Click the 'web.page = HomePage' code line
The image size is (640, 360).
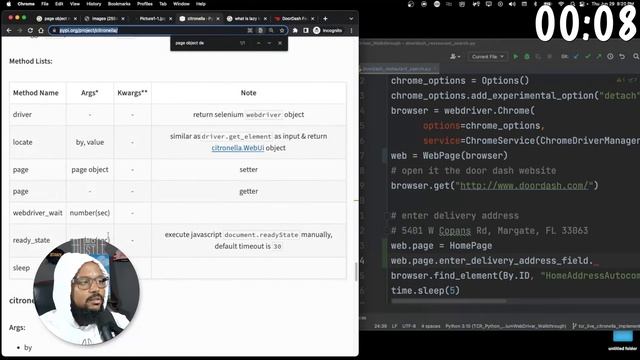tap(441, 246)
